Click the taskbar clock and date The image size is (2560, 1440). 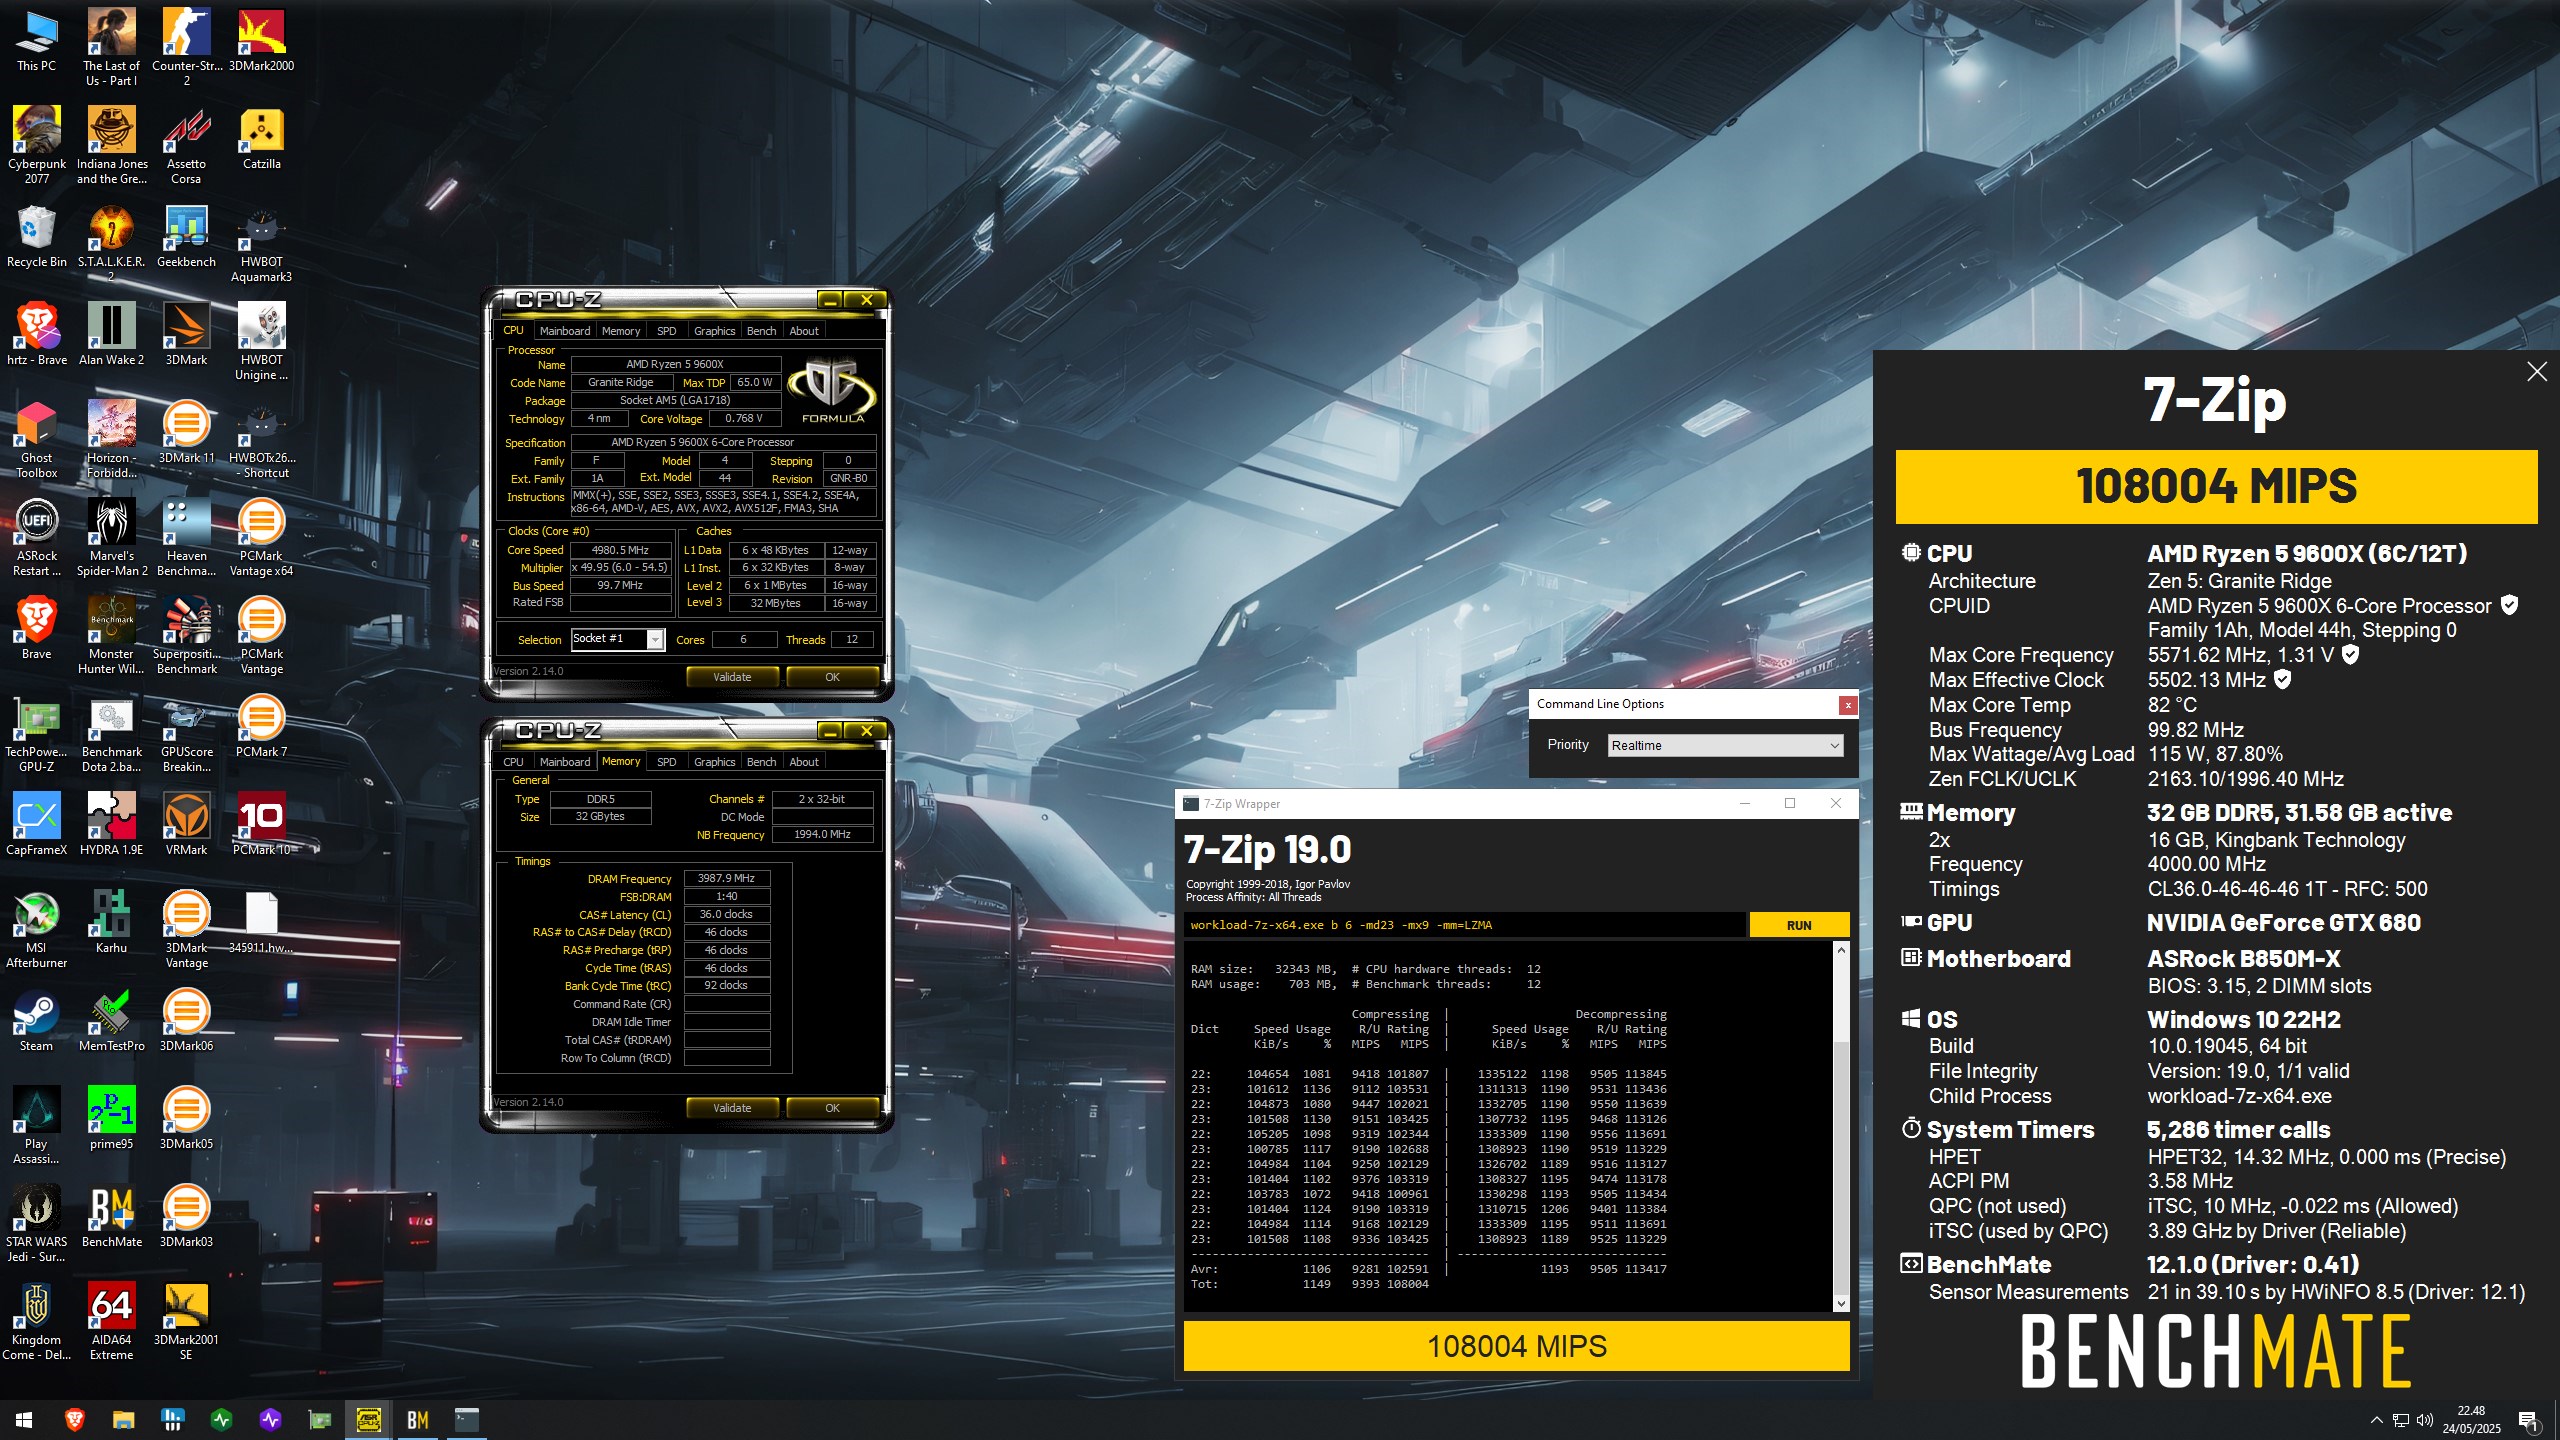(x=2471, y=1420)
